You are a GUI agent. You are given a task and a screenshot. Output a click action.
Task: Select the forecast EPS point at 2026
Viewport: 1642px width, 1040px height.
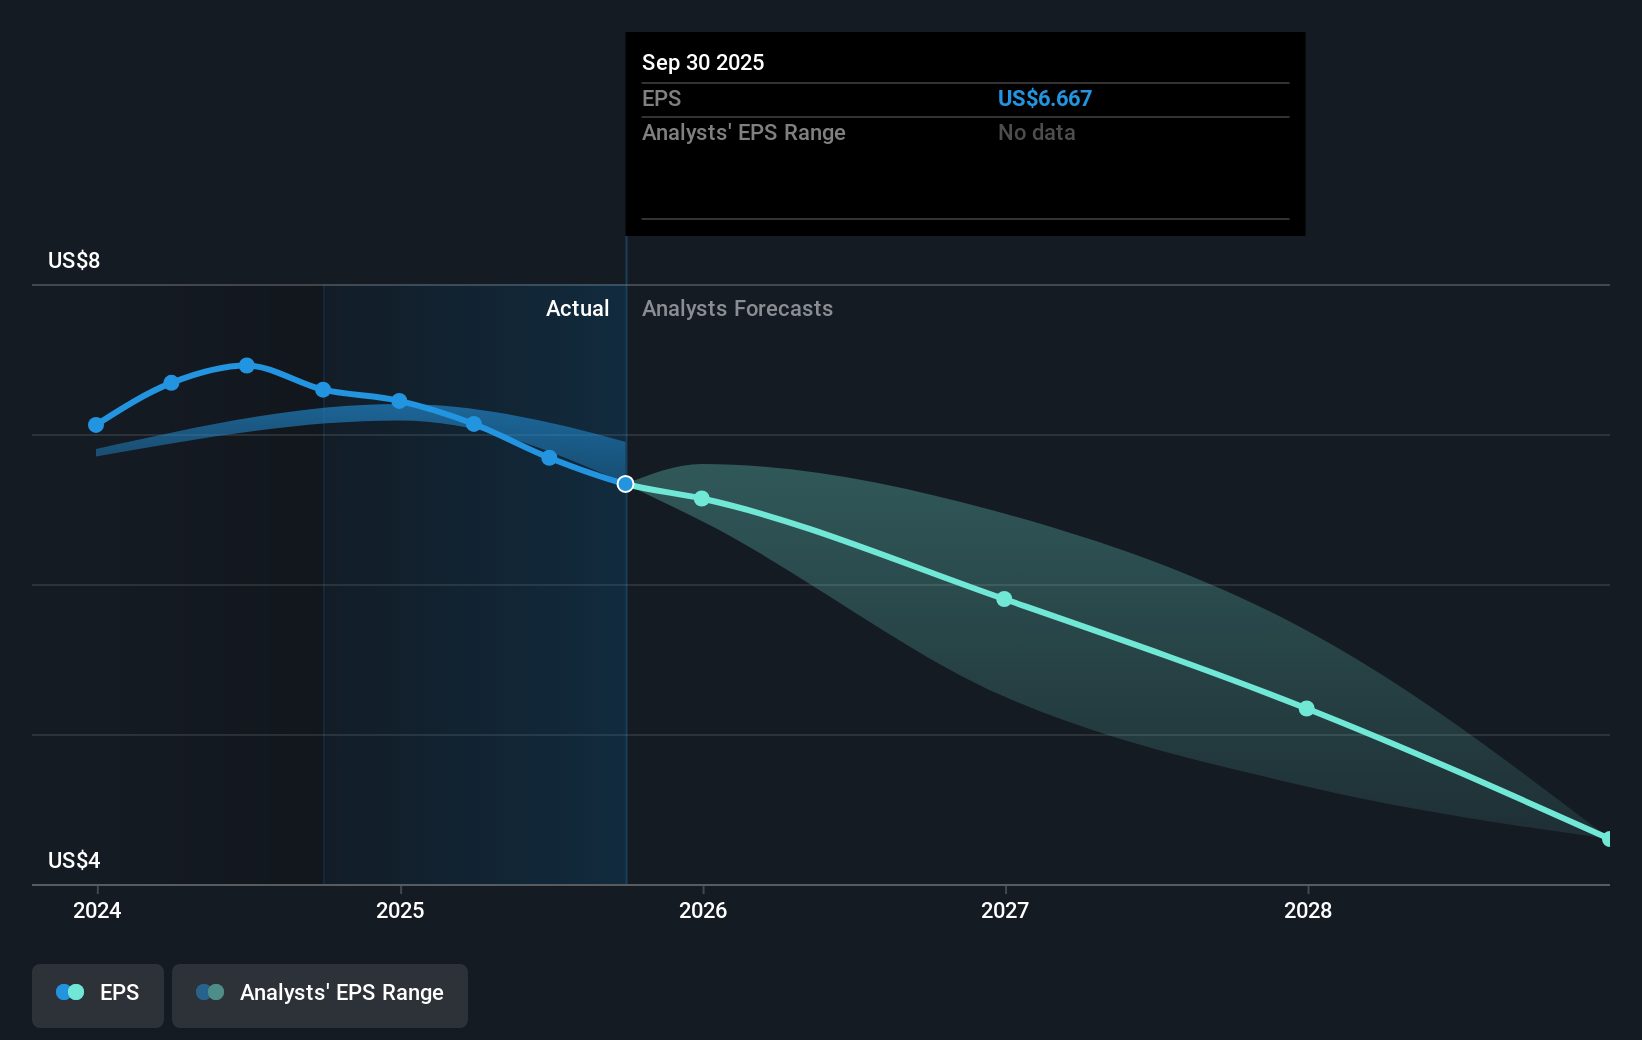pos(702,498)
